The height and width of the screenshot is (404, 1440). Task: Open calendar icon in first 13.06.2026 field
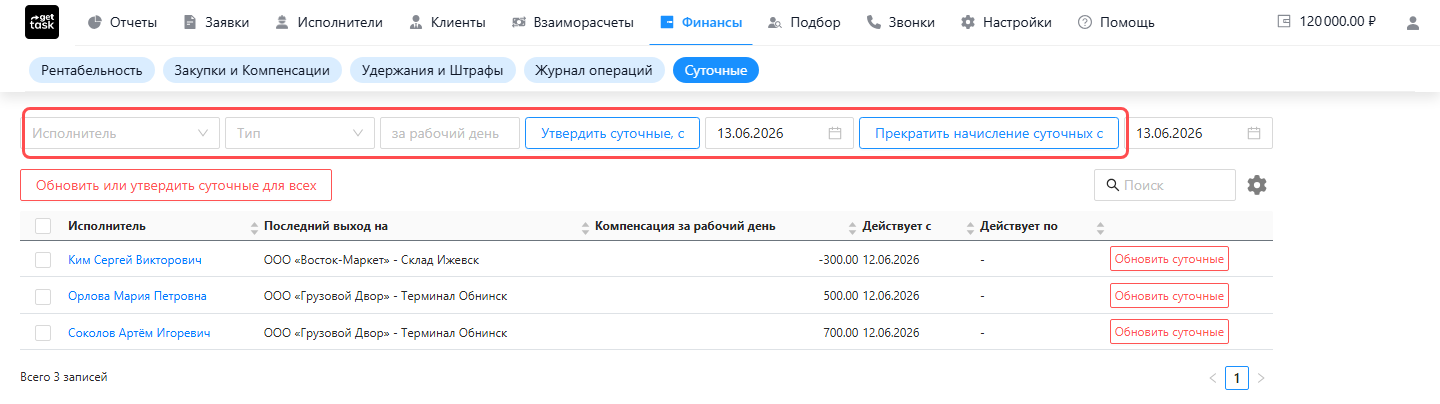click(835, 133)
